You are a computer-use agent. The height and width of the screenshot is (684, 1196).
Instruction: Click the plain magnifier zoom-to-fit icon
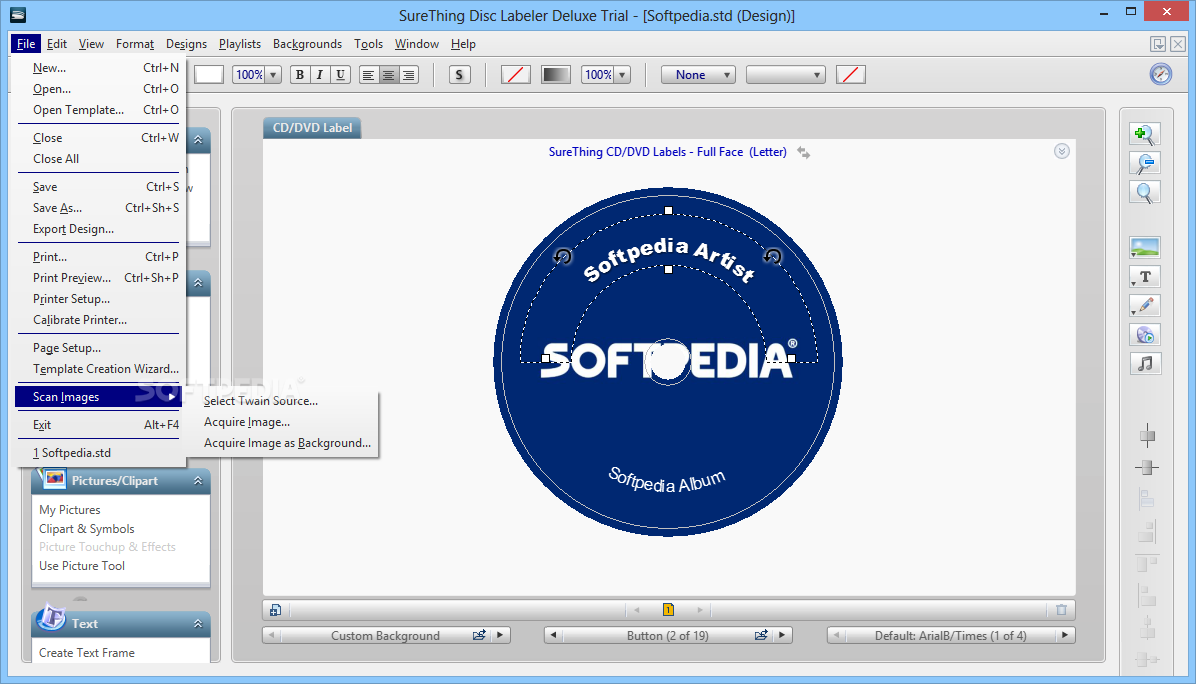1144,192
